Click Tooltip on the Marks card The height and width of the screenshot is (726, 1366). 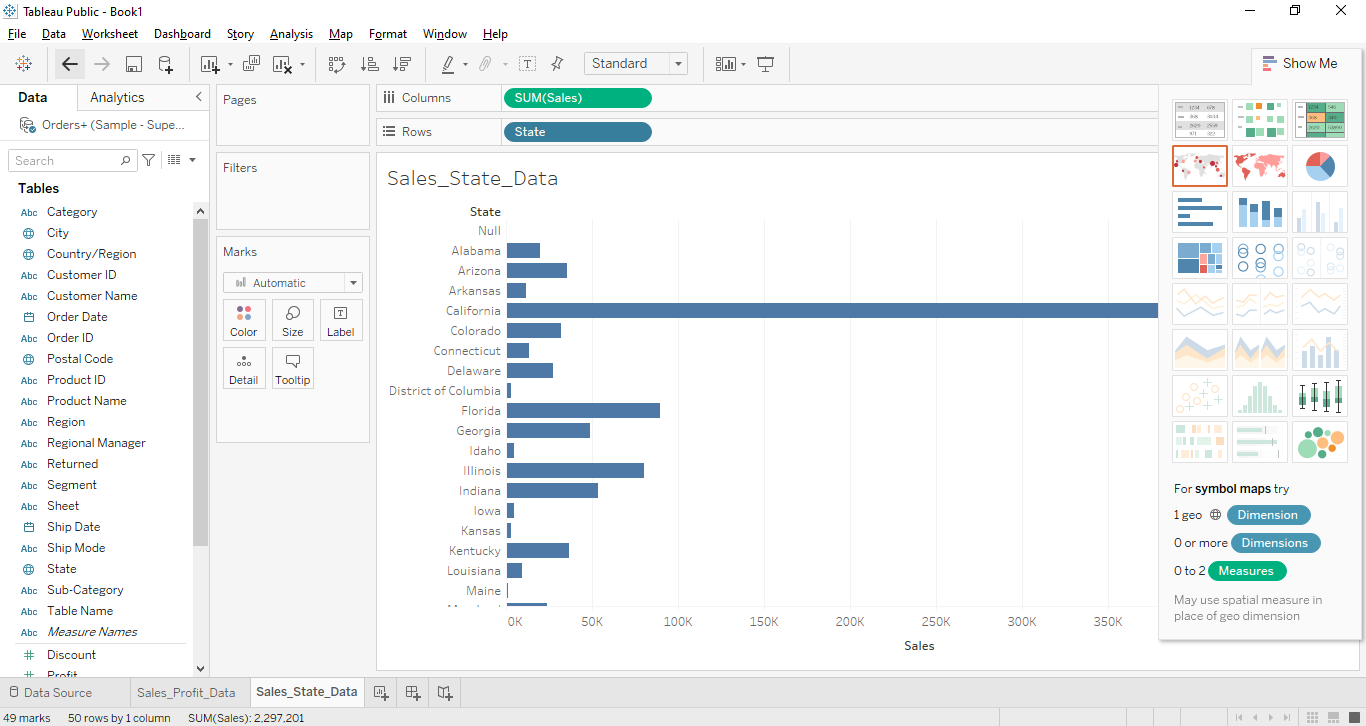[x=293, y=368]
